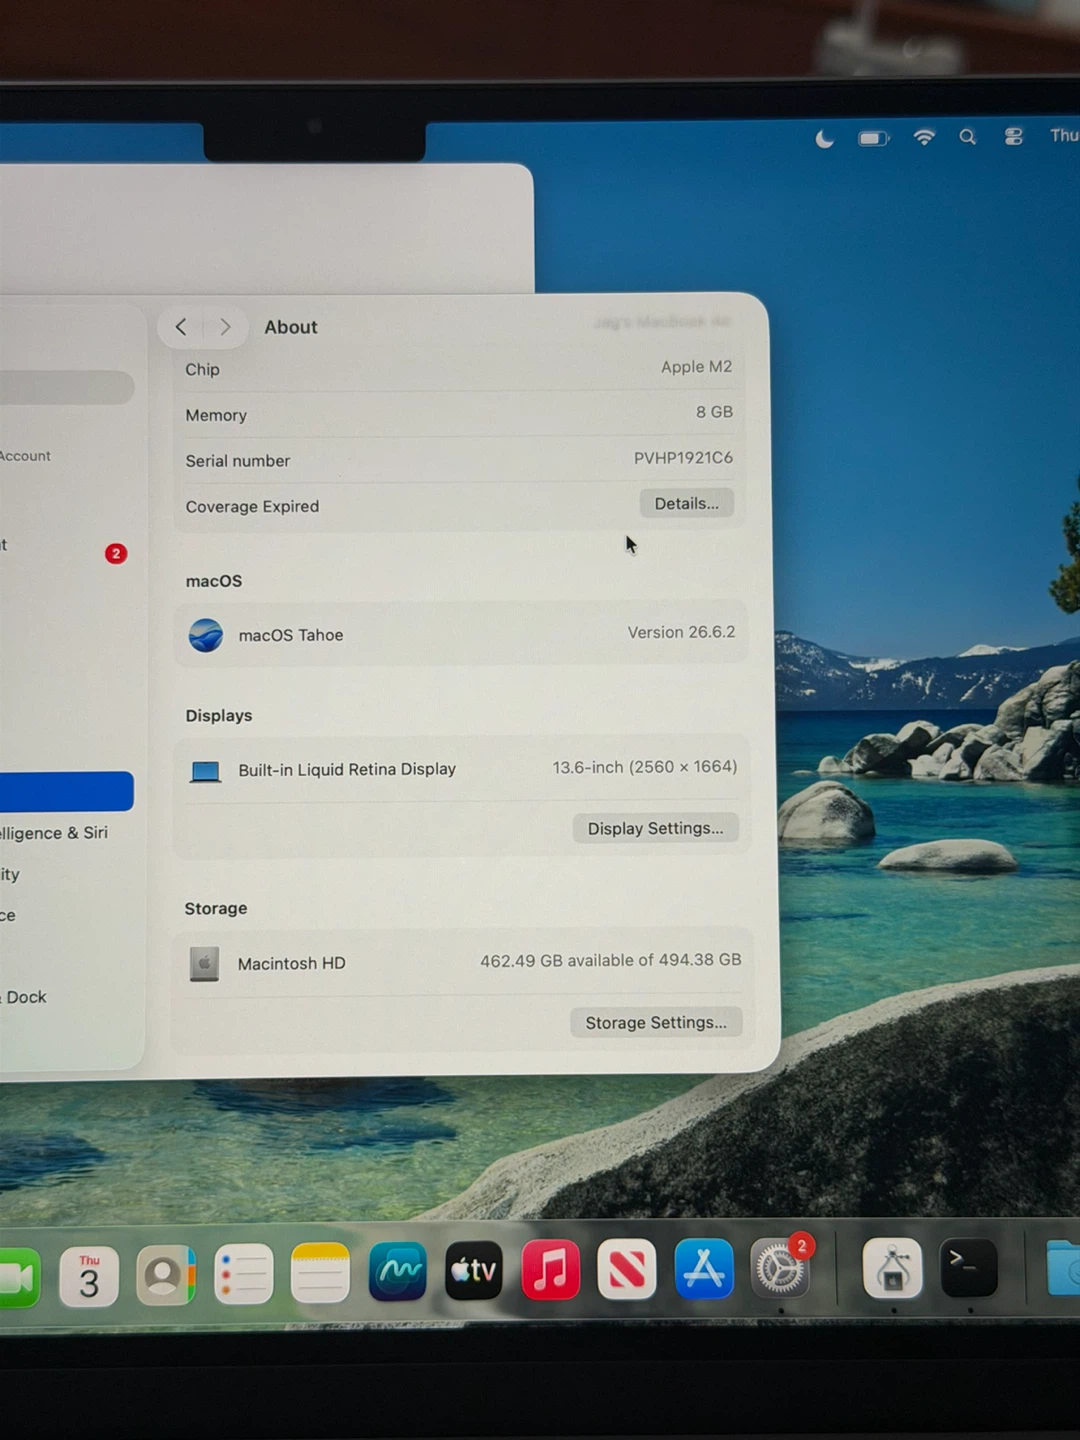This screenshot has width=1080, height=1440.
Task: Open Control Center menu bar icon
Action: pyautogui.click(x=1013, y=137)
